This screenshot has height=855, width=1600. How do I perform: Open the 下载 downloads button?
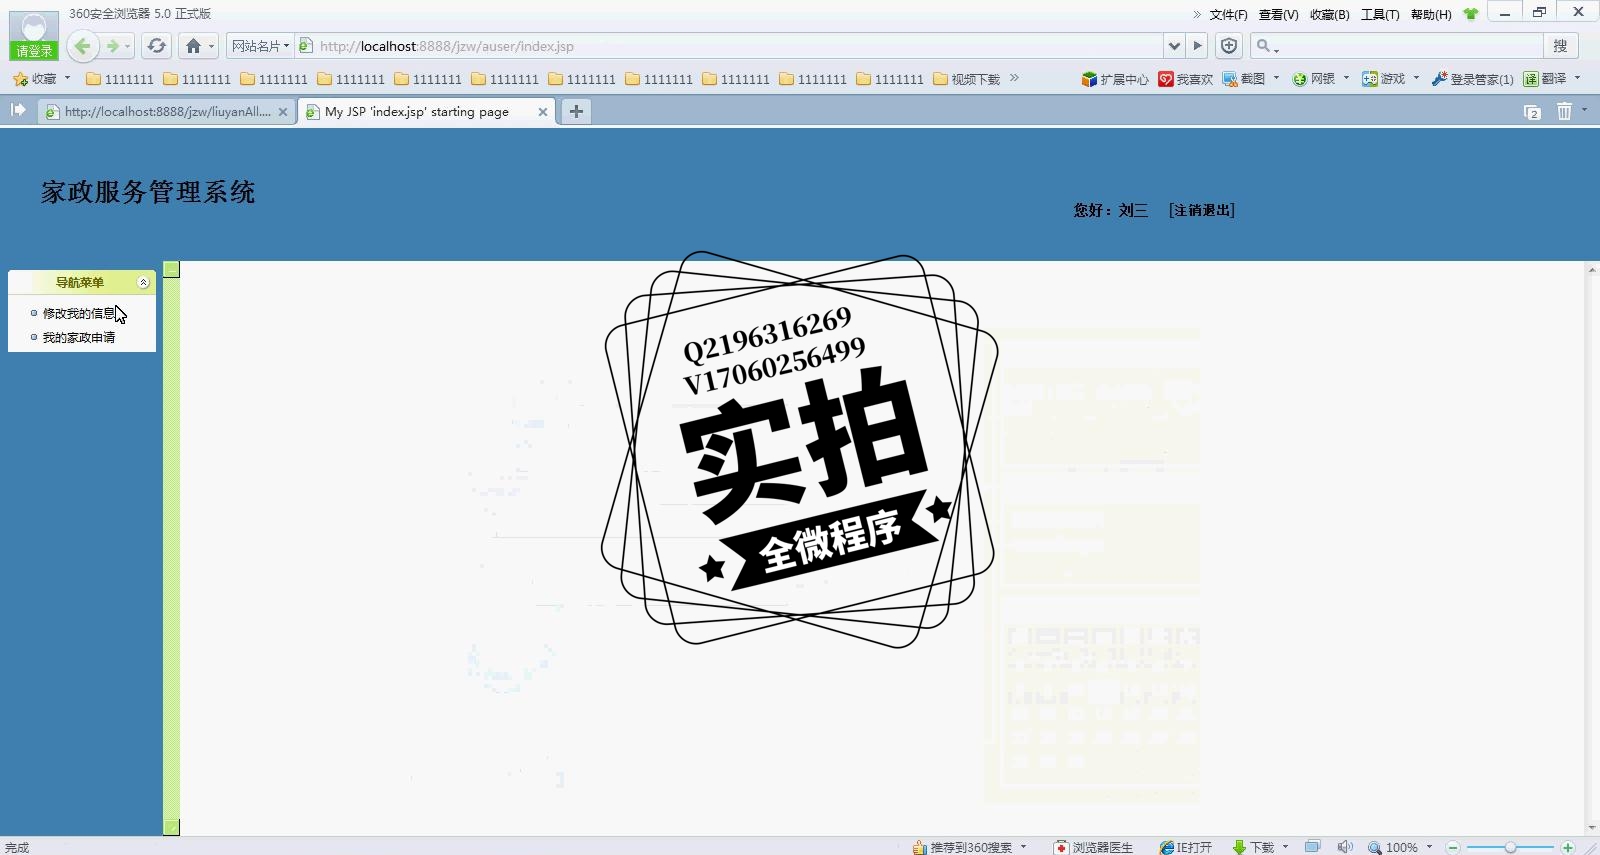(x=1254, y=847)
